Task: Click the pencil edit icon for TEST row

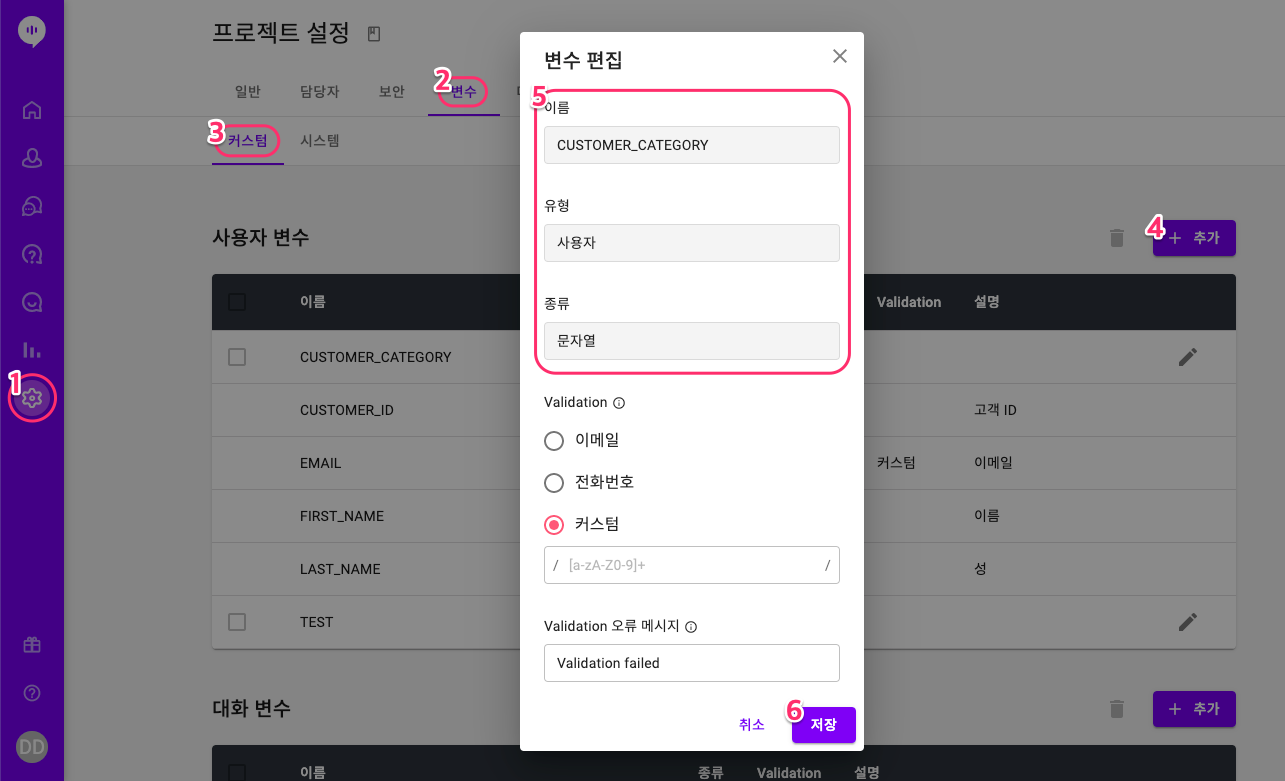Action: coord(1187,622)
